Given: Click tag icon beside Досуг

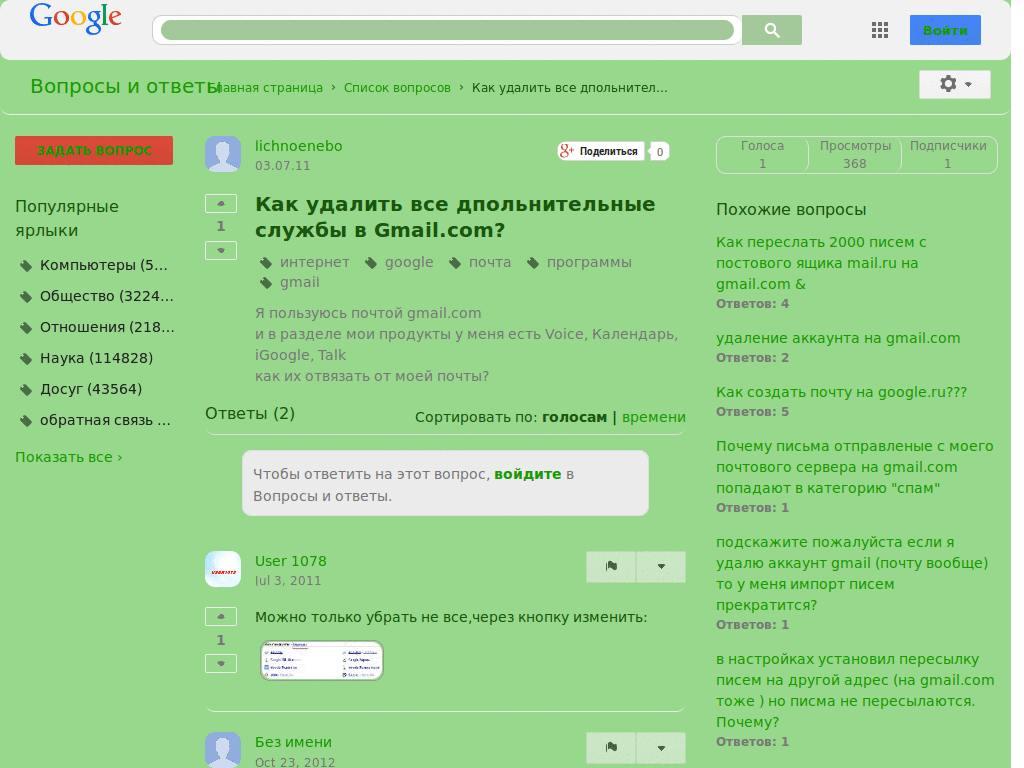Looking at the screenshot, I should coord(25,390).
